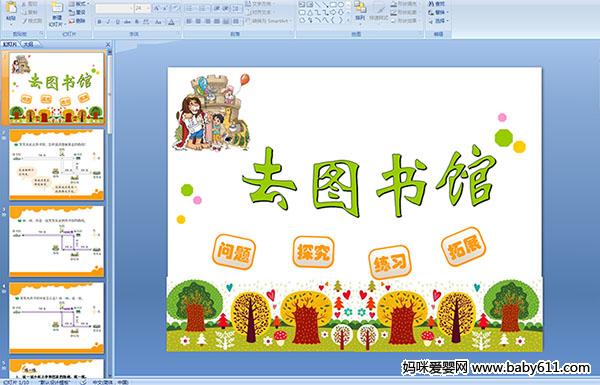Image resolution: width=600 pixels, height=385 pixels.
Task: Select the rectangle shape in the shapes gallery
Action: pos(333,4)
